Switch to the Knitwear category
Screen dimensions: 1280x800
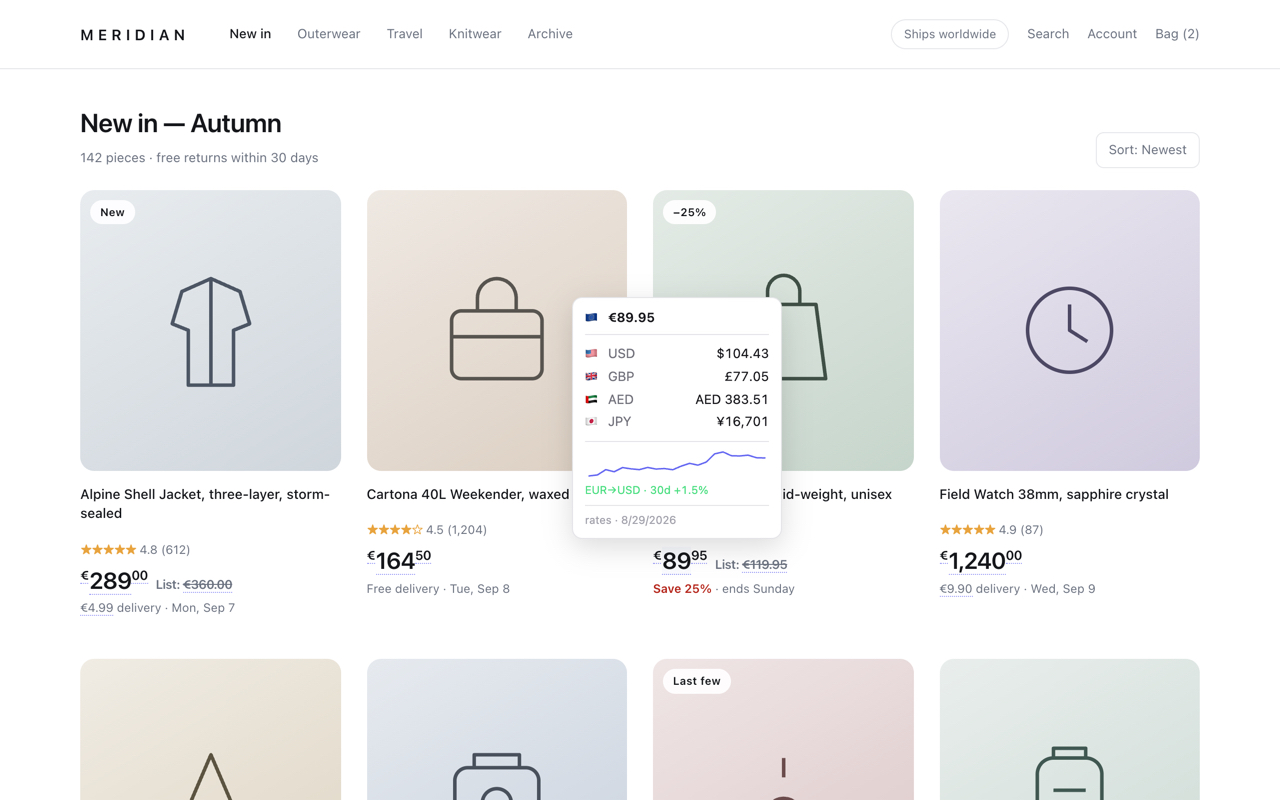[475, 34]
